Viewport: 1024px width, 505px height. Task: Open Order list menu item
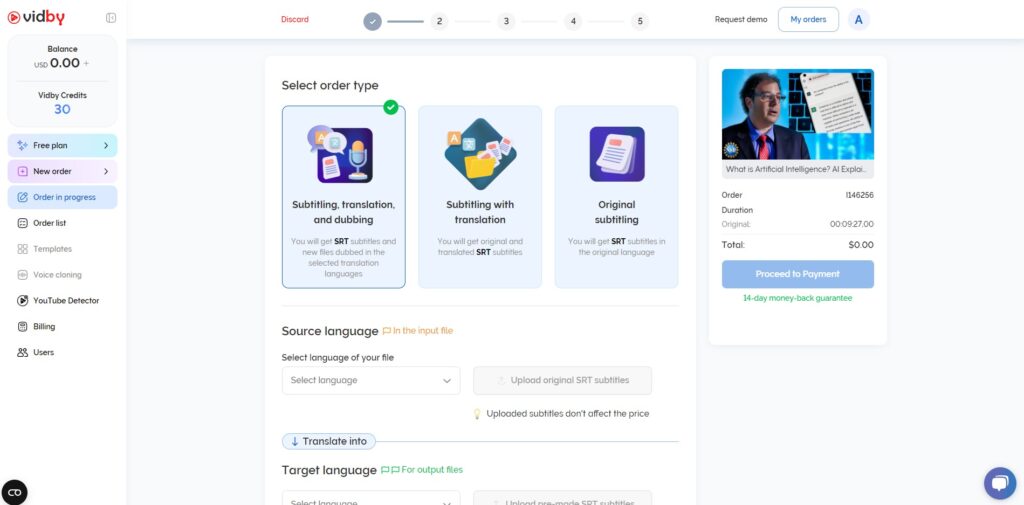point(63,223)
